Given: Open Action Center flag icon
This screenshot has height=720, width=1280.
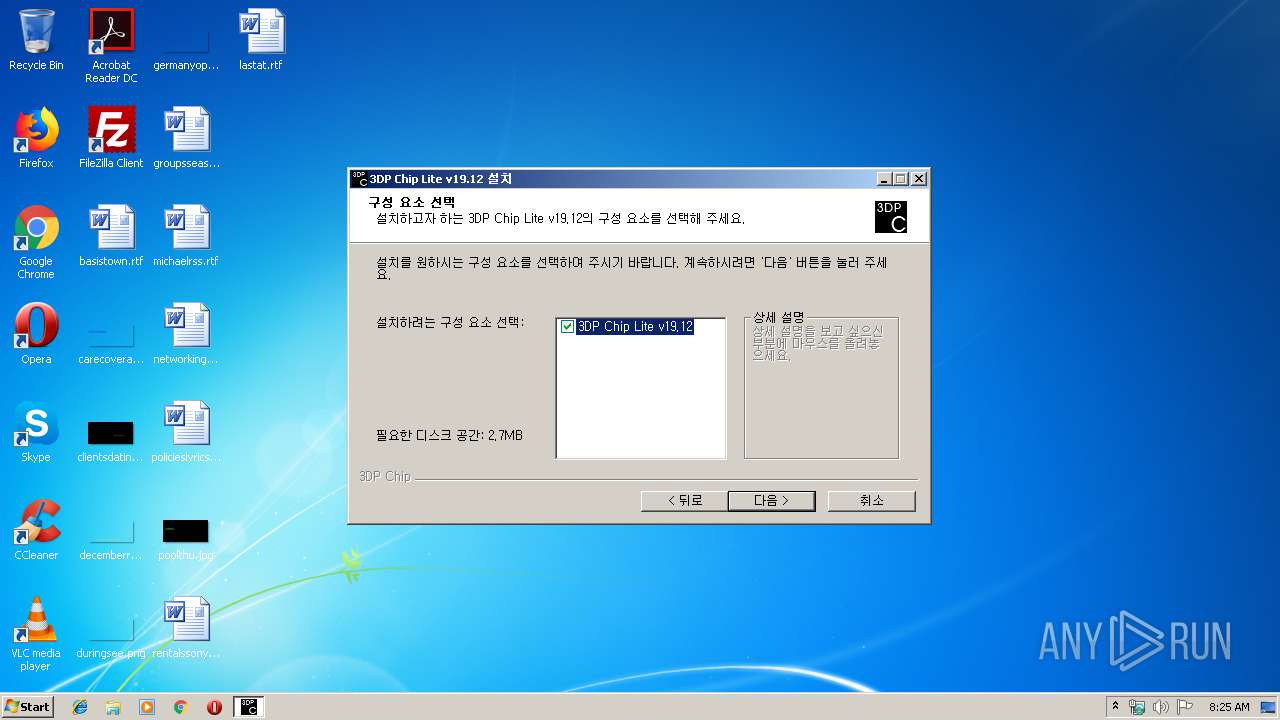Looking at the screenshot, I should (1185, 706).
